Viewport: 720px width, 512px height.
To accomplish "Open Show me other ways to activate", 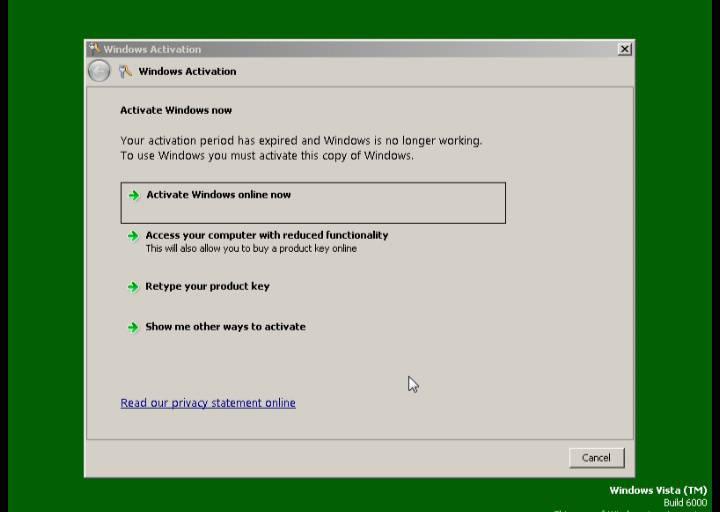I will click(x=225, y=327).
